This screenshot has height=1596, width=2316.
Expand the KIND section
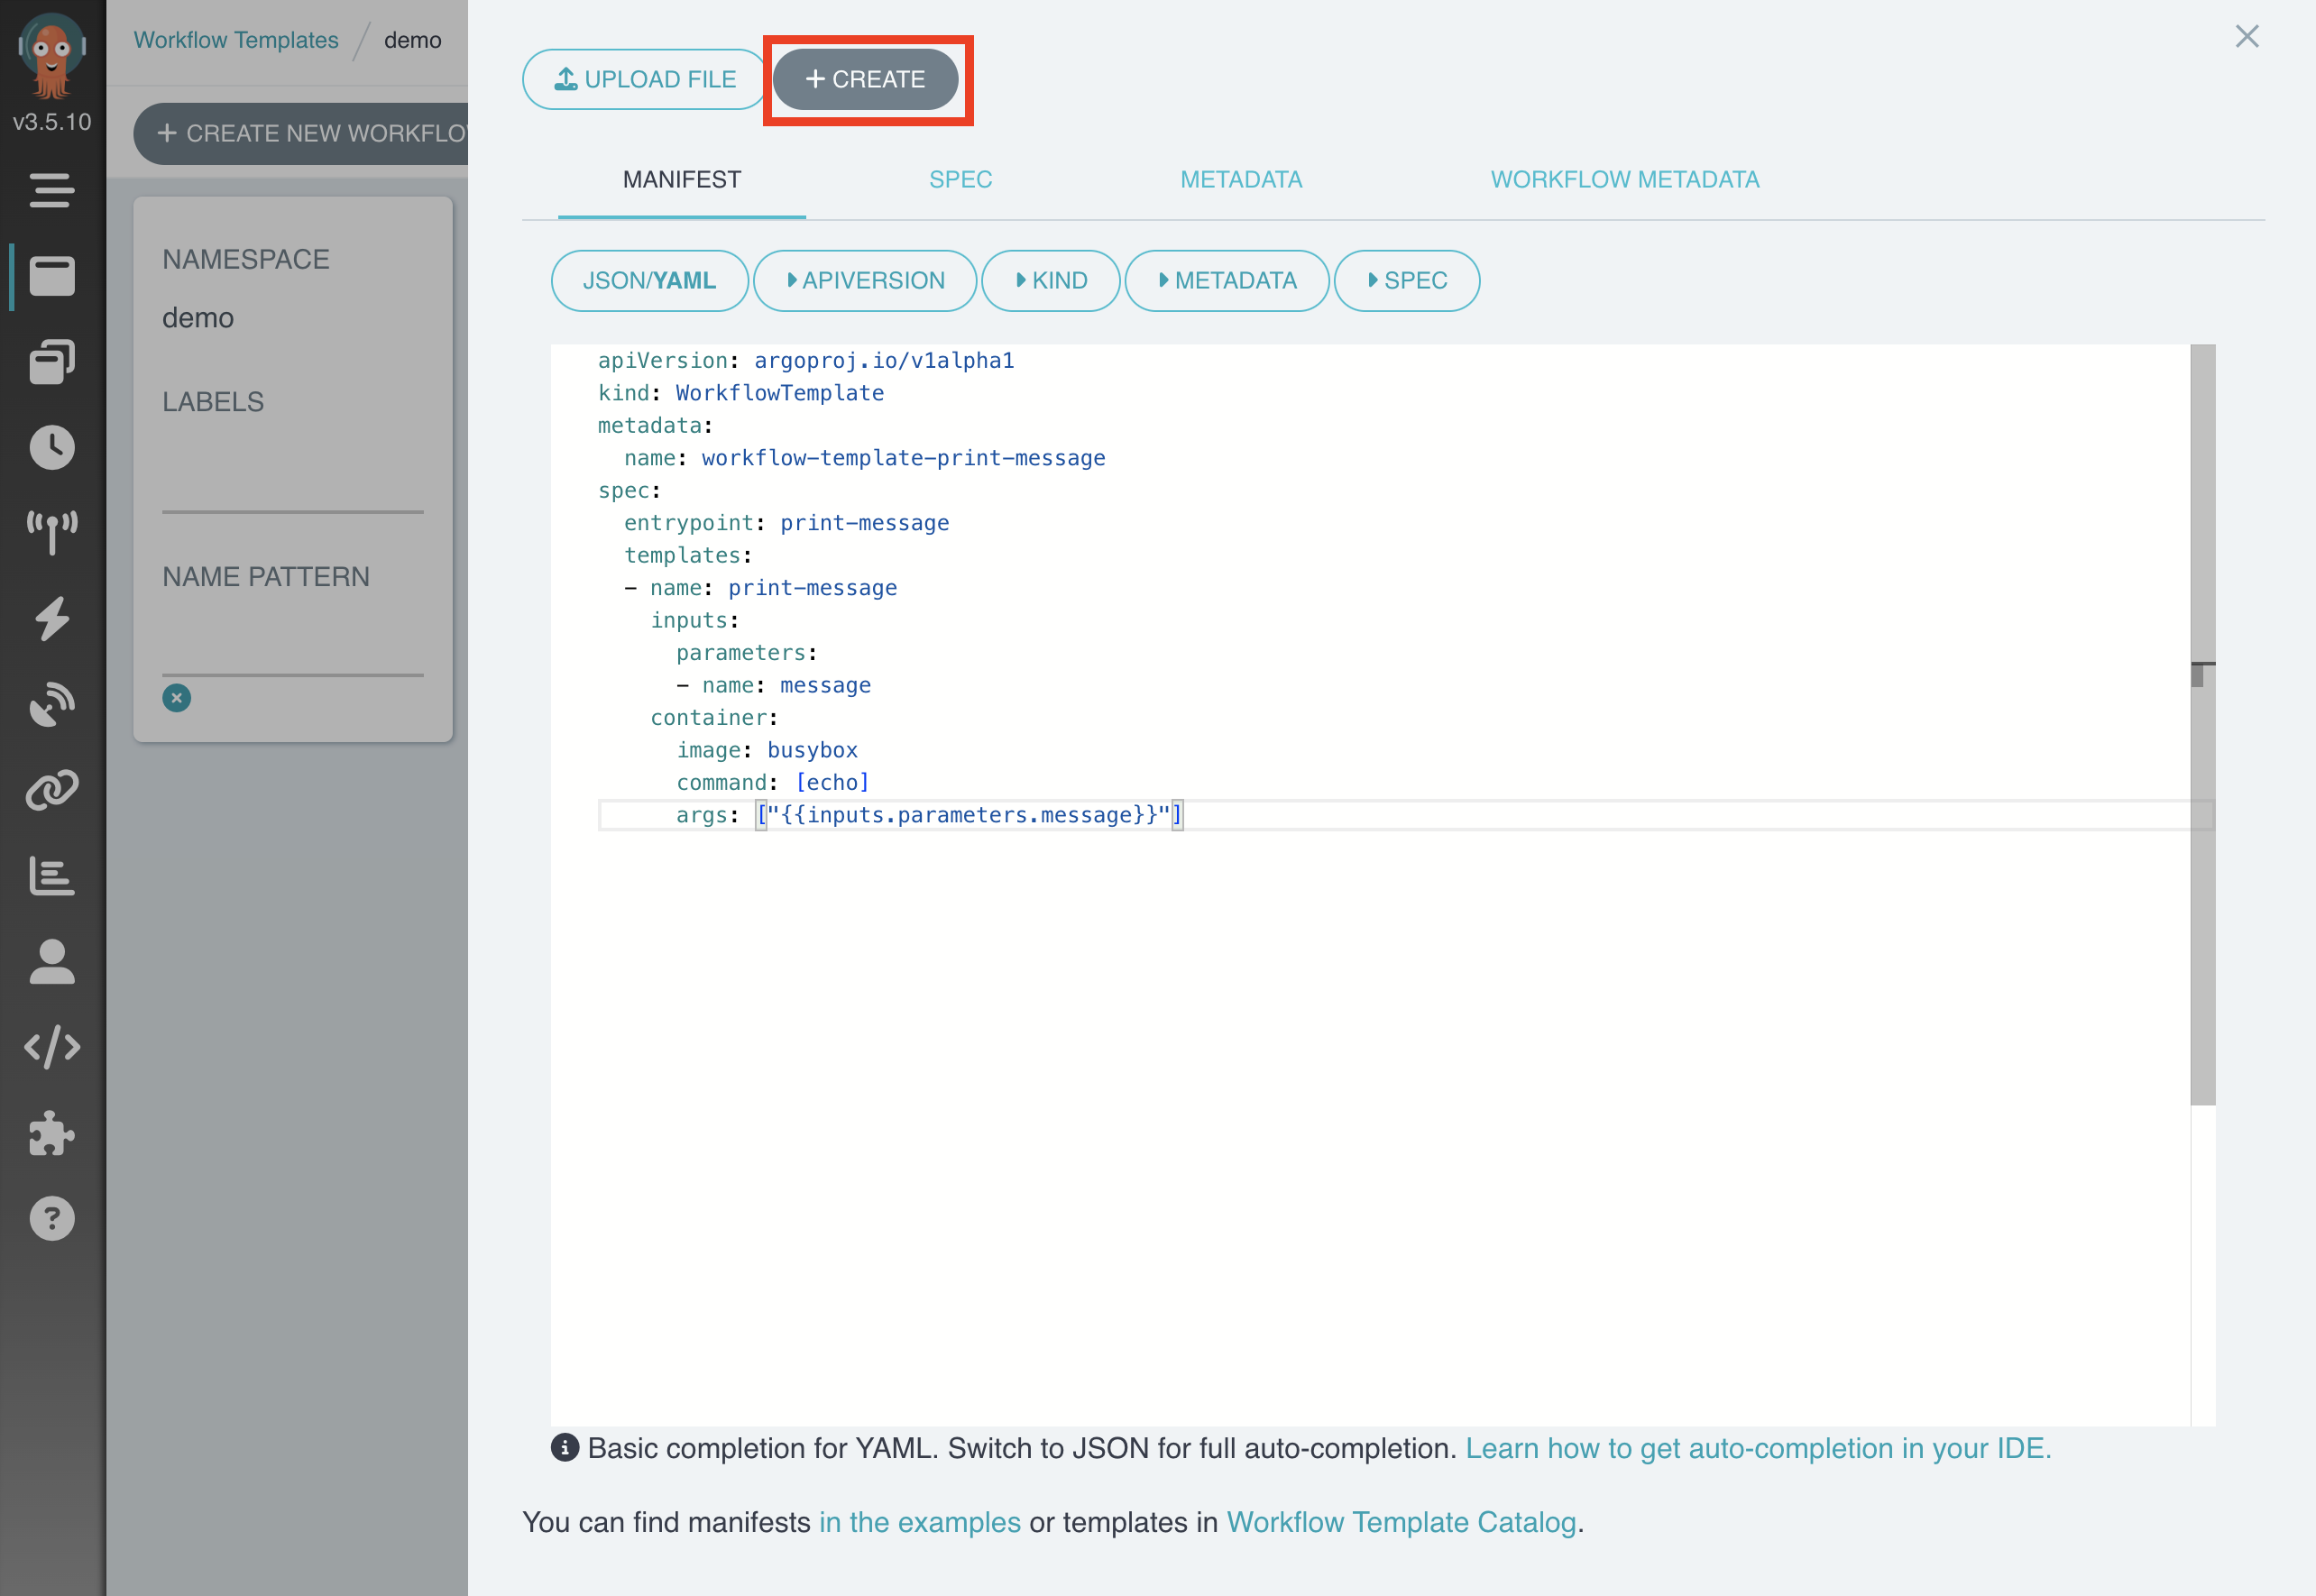click(x=1051, y=281)
